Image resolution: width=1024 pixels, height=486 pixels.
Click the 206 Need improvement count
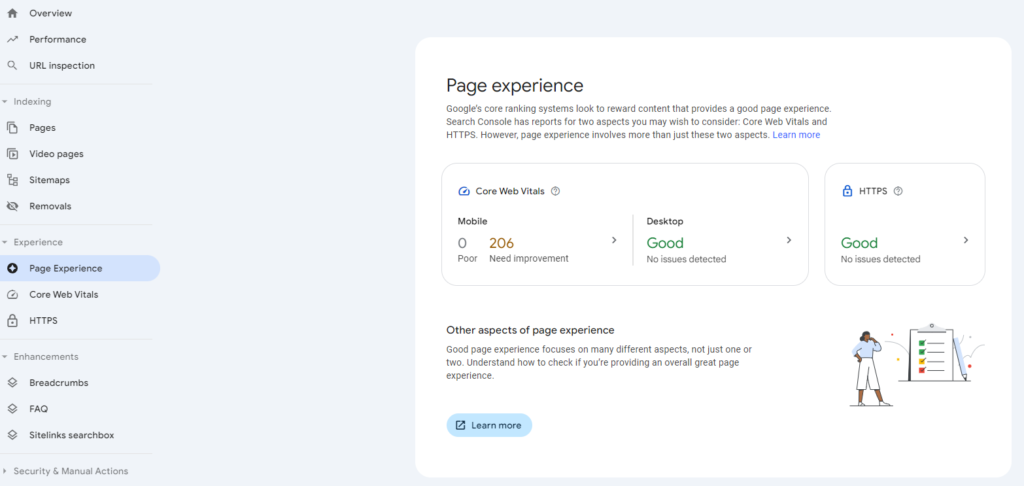(x=502, y=243)
